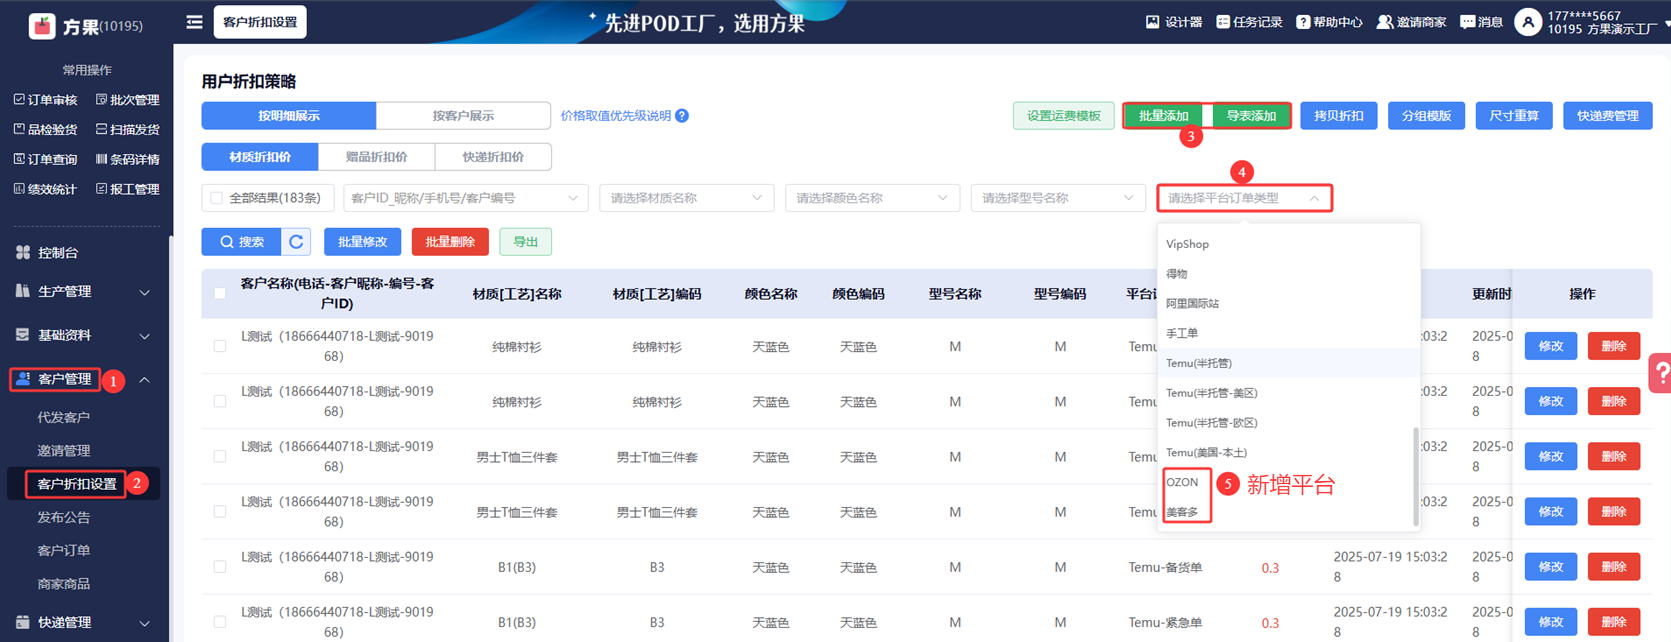The image size is (1671, 642).
Task: Open the 请选择材质名称 dropdown
Action: (686, 198)
